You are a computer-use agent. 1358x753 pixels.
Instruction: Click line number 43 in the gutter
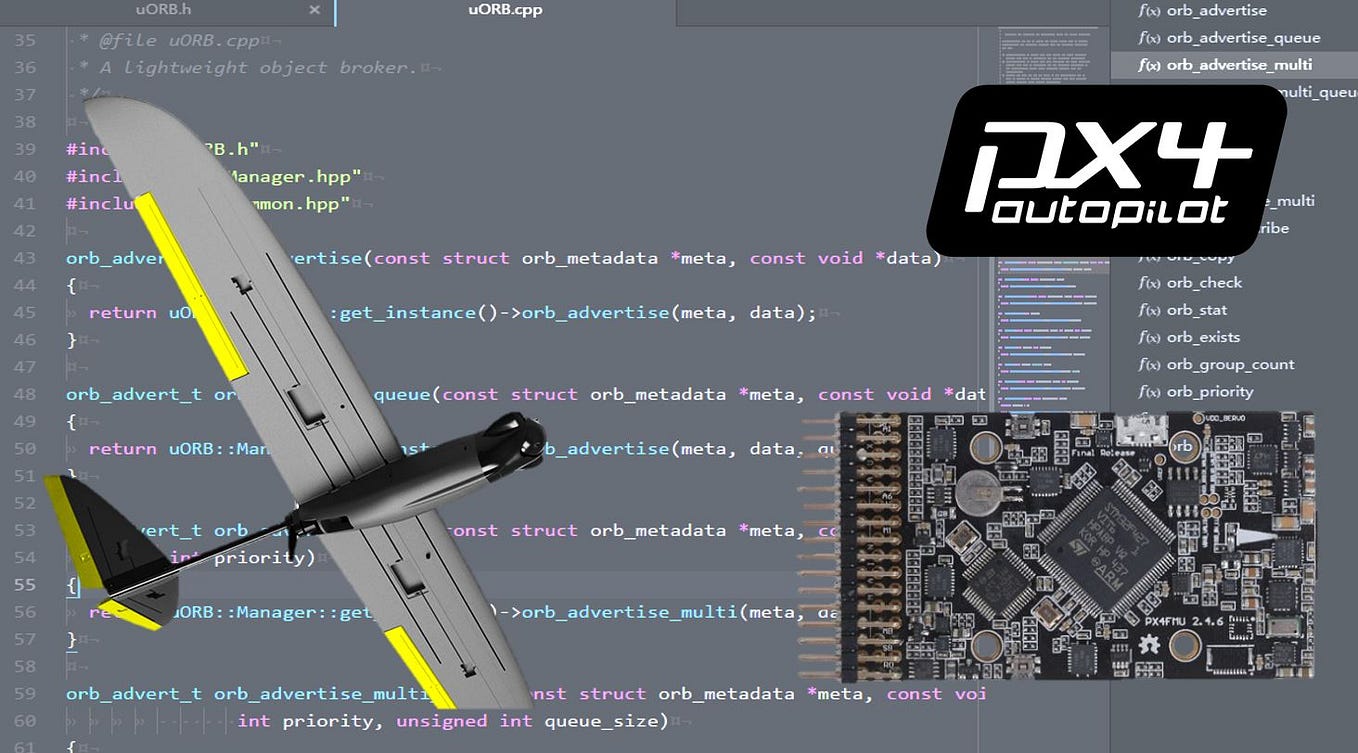click(x=25, y=258)
